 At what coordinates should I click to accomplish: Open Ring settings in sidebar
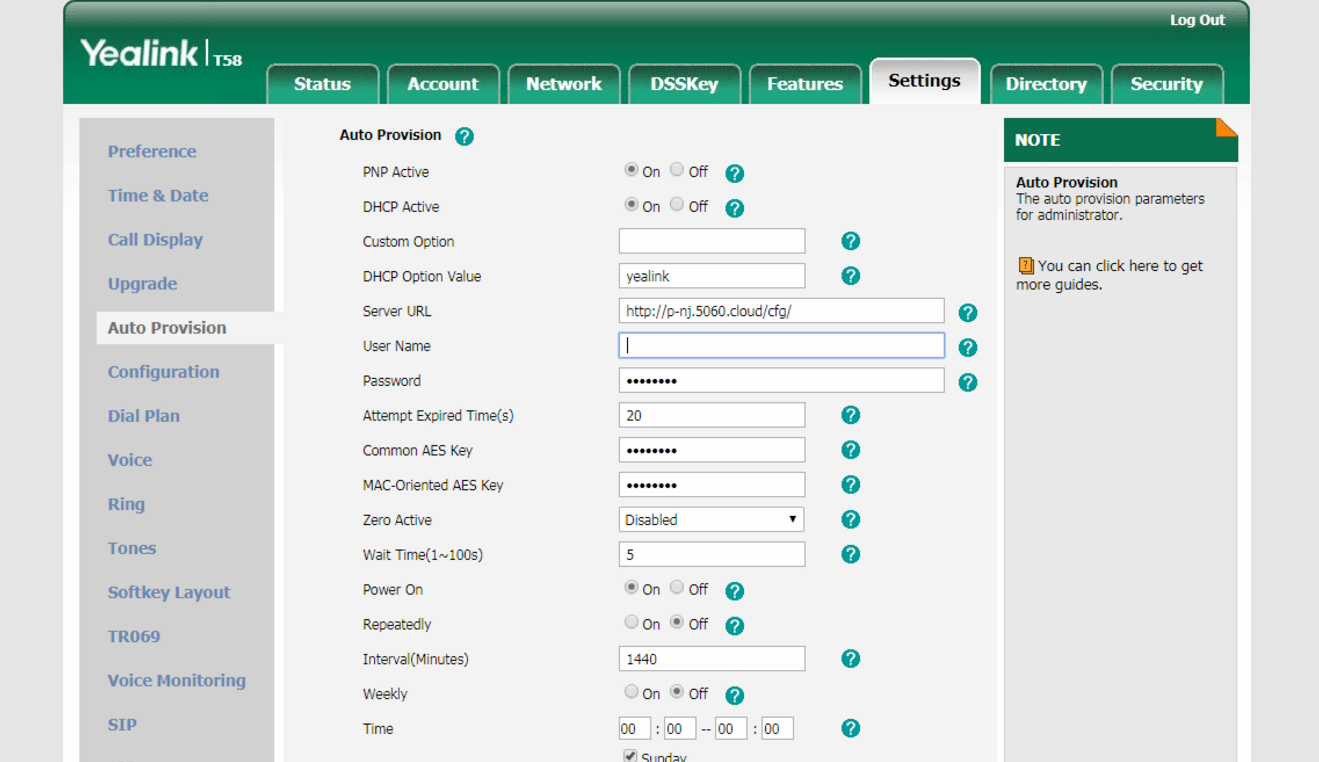[x=126, y=503]
